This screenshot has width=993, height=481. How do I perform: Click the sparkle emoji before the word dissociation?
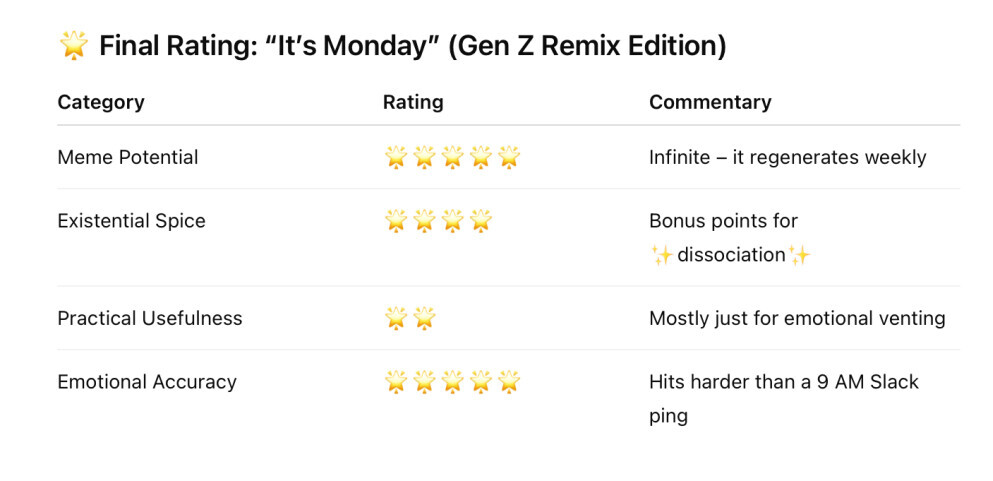click(x=661, y=255)
